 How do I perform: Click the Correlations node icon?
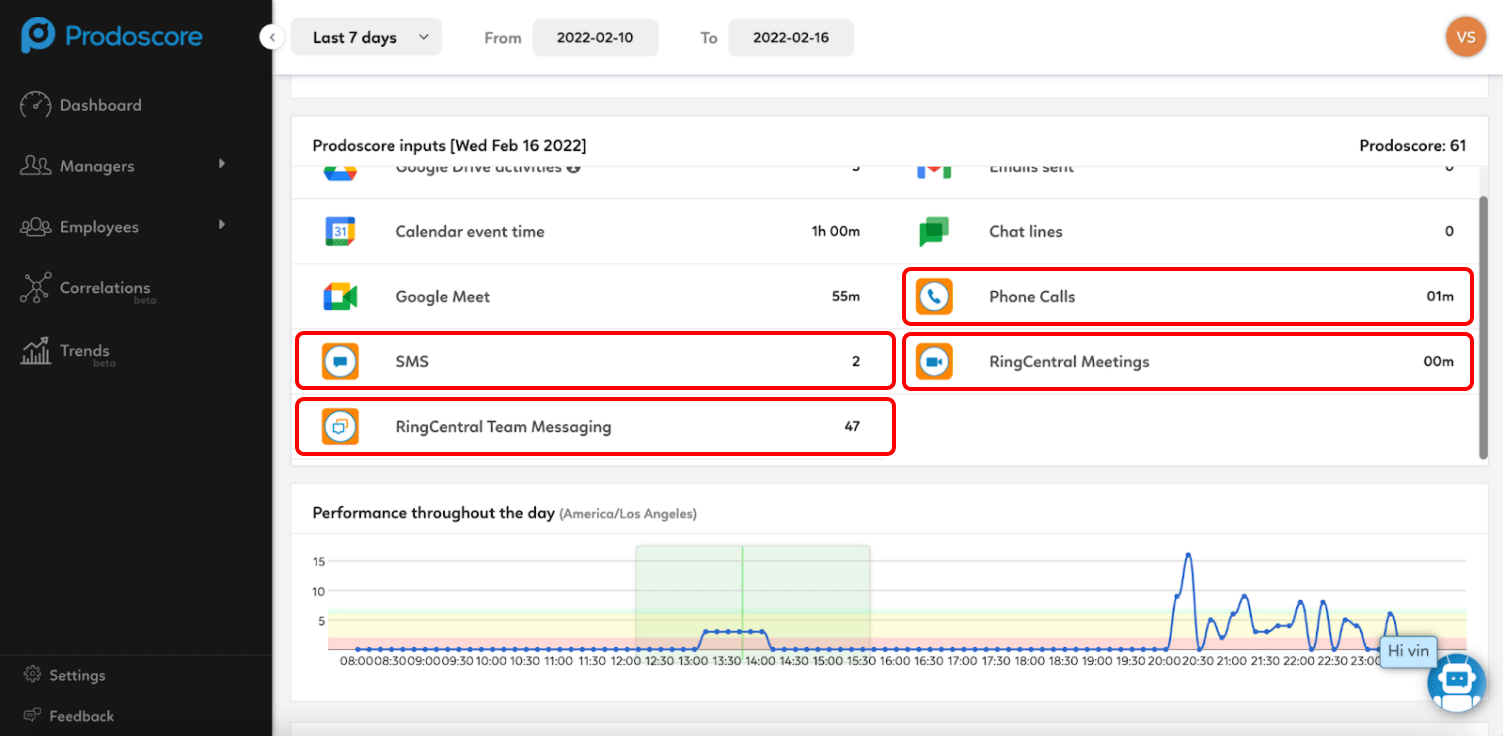click(35, 289)
